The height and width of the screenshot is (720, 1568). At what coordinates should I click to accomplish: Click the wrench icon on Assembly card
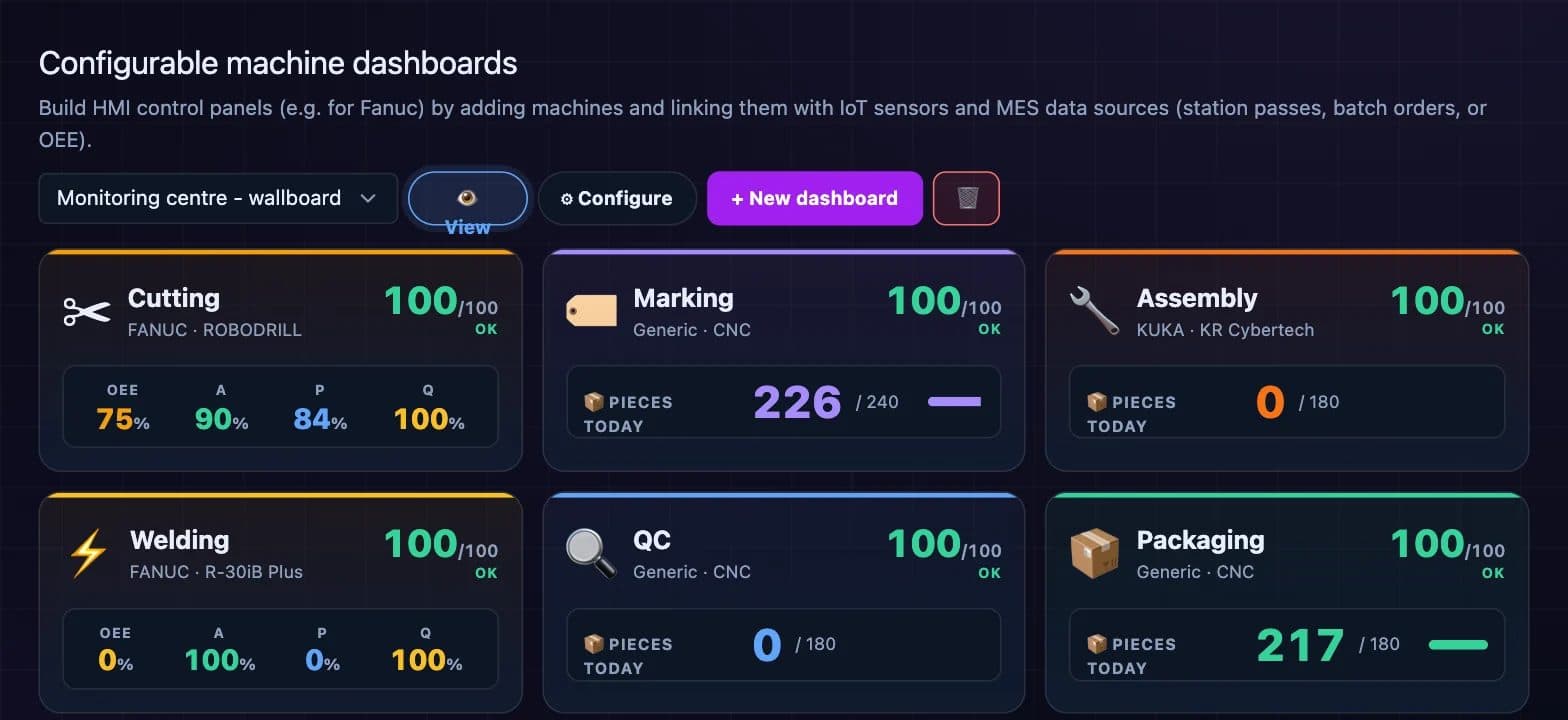tap(1094, 311)
